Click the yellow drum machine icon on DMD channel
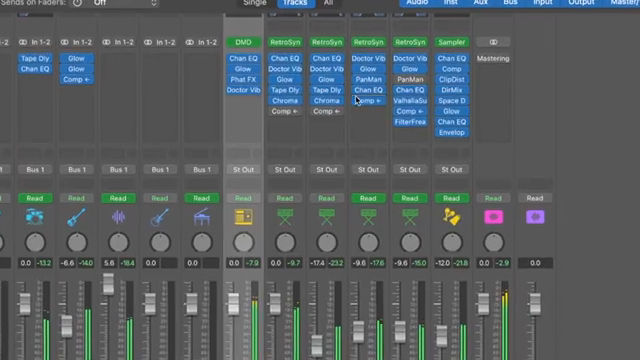This screenshot has height=360, width=640. 243,217
